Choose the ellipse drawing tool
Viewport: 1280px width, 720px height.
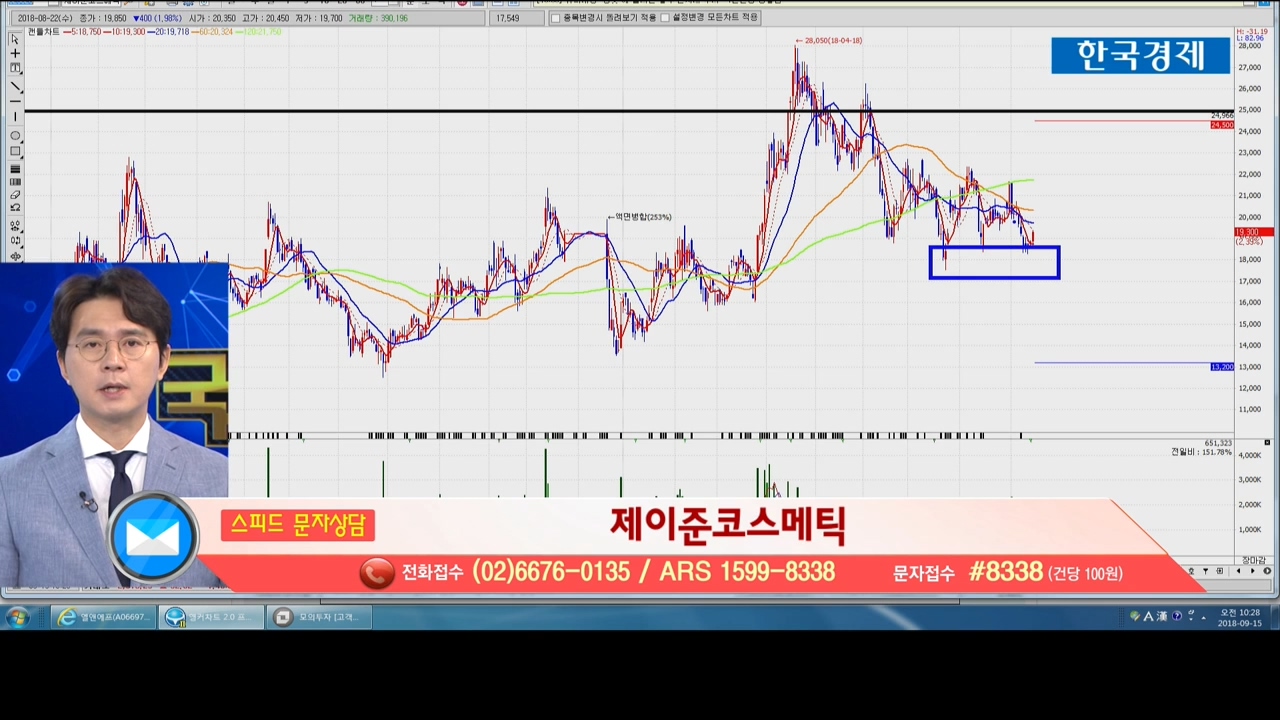tap(15, 135)
